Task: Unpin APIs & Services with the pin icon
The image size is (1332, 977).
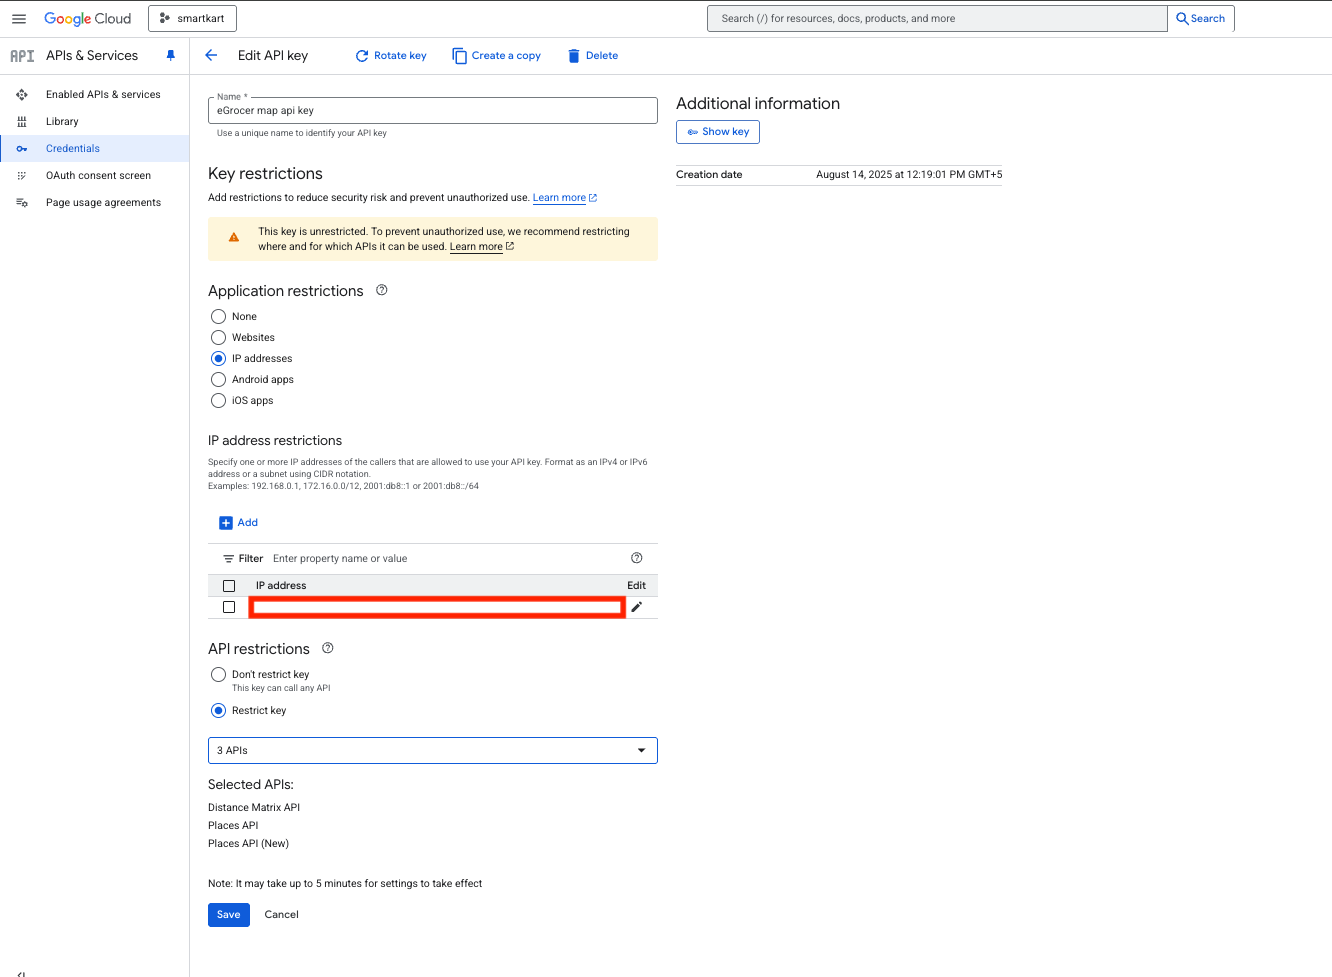Action: pos(170,56)
